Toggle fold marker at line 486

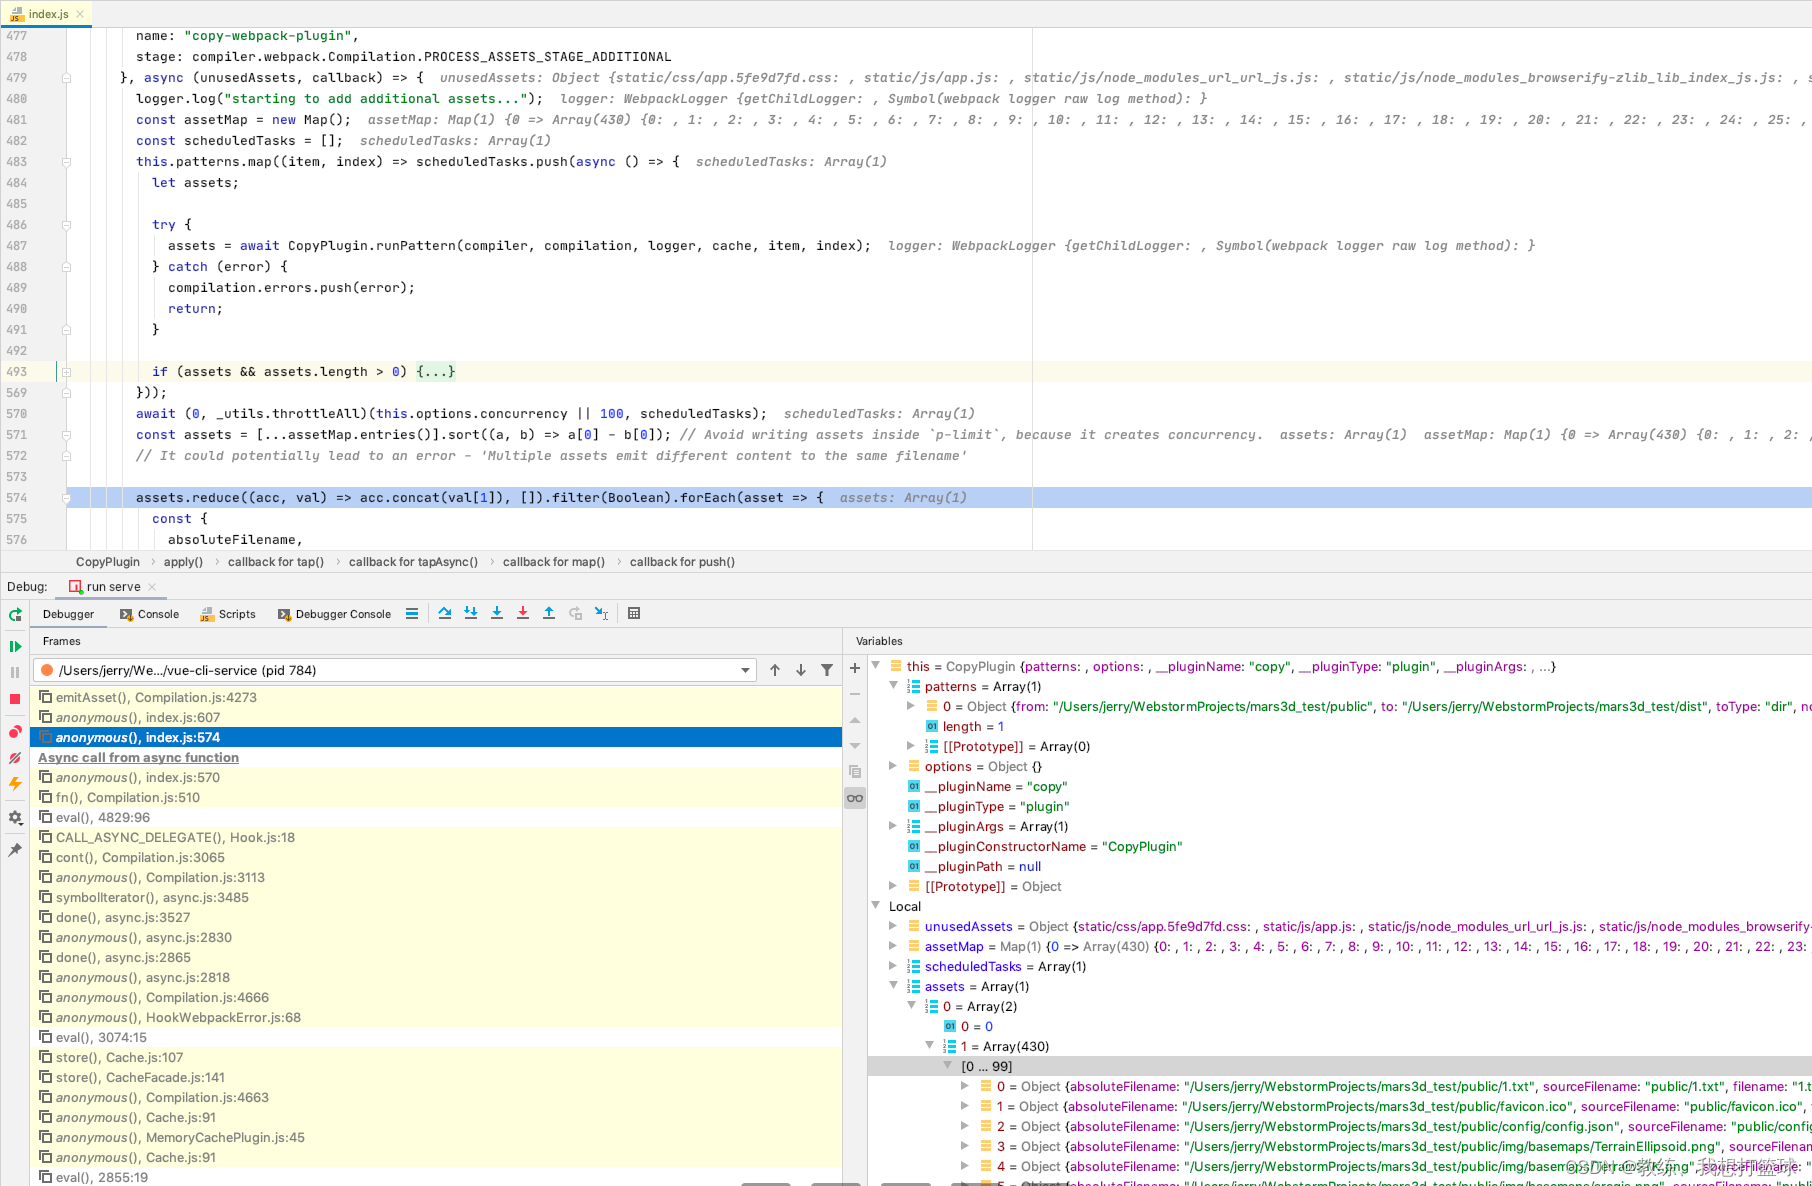tap(66, 225)
